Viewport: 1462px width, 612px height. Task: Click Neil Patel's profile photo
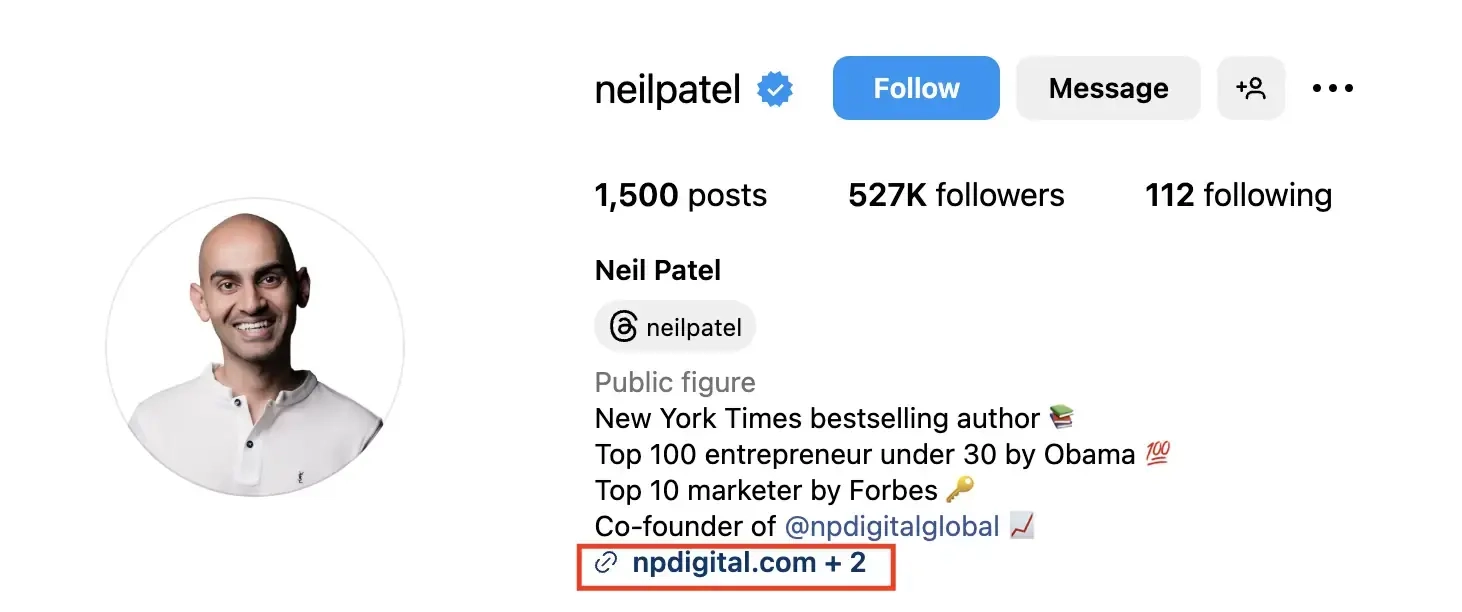(x=255, y=347)
